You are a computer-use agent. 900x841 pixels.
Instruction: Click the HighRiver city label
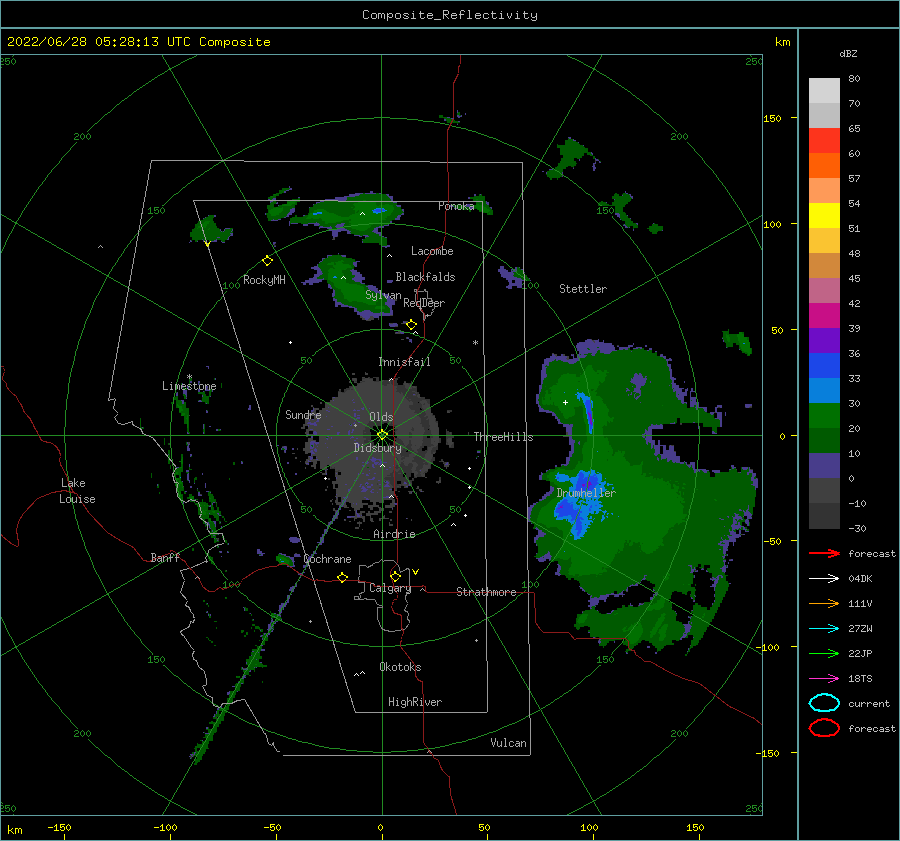(415, 702)
